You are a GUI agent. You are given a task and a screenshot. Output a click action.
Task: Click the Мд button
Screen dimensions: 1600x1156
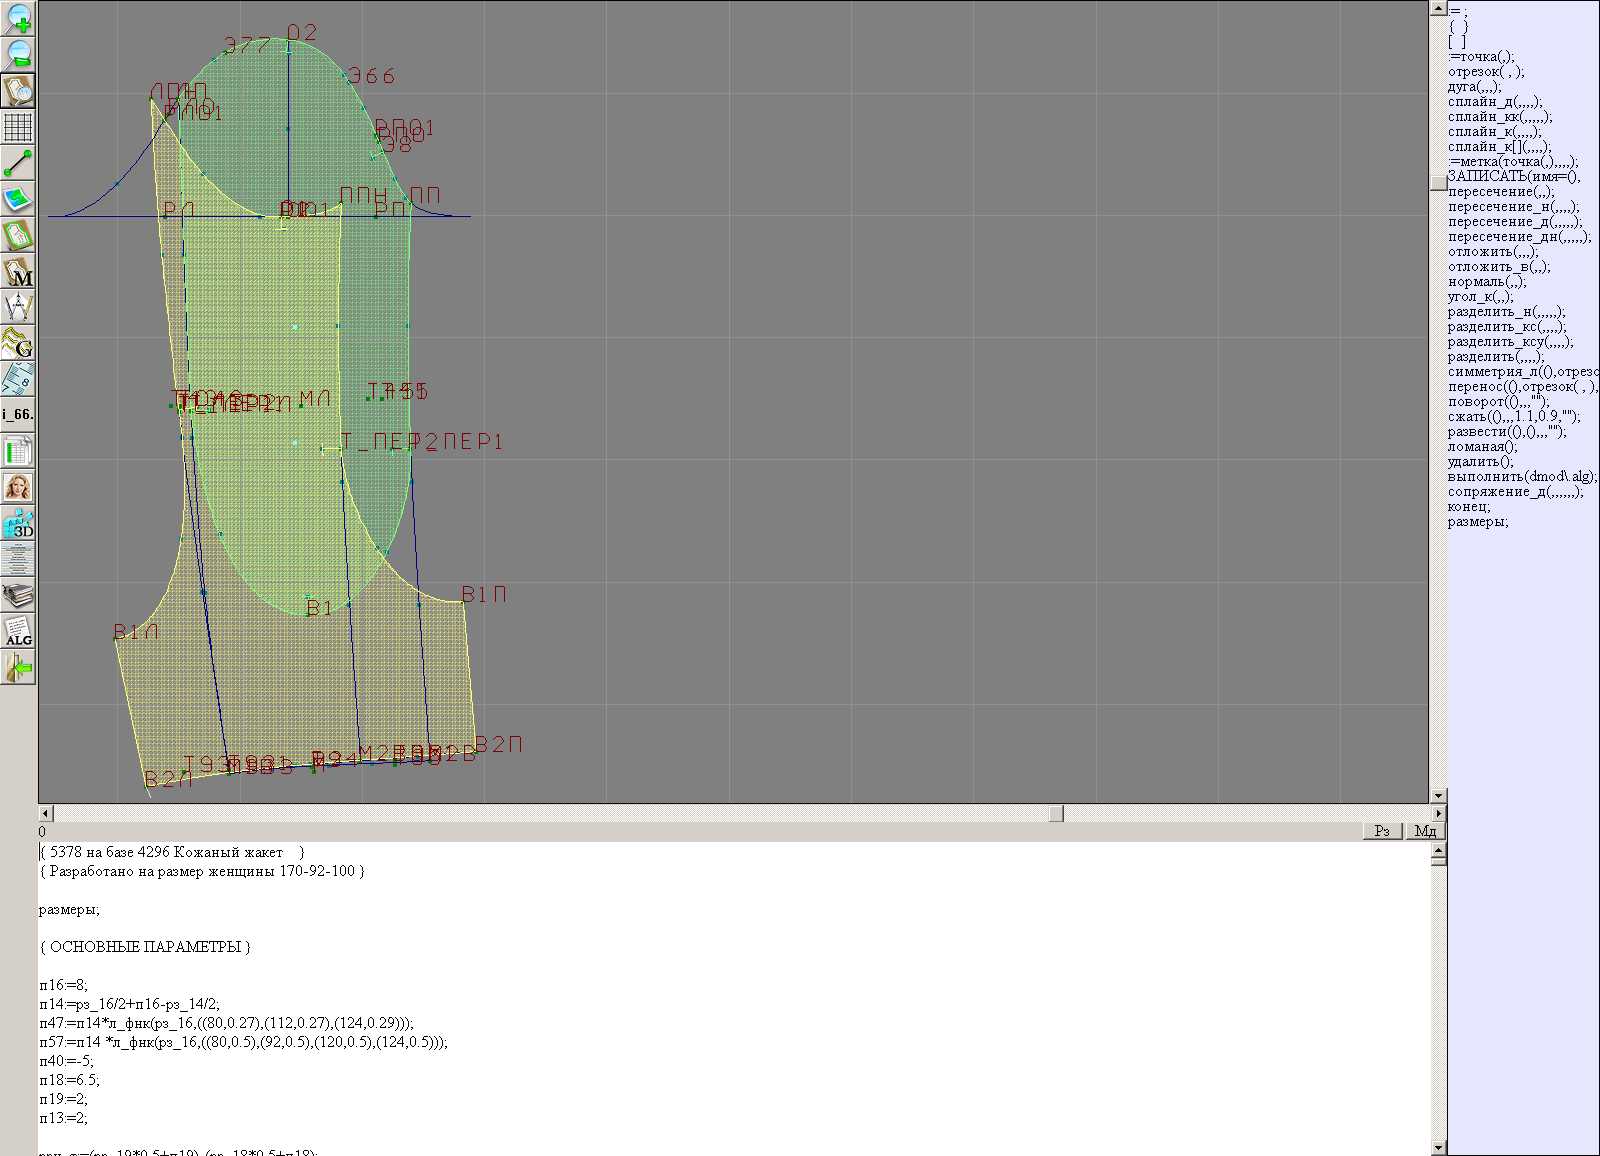[x=1425, y=831]
